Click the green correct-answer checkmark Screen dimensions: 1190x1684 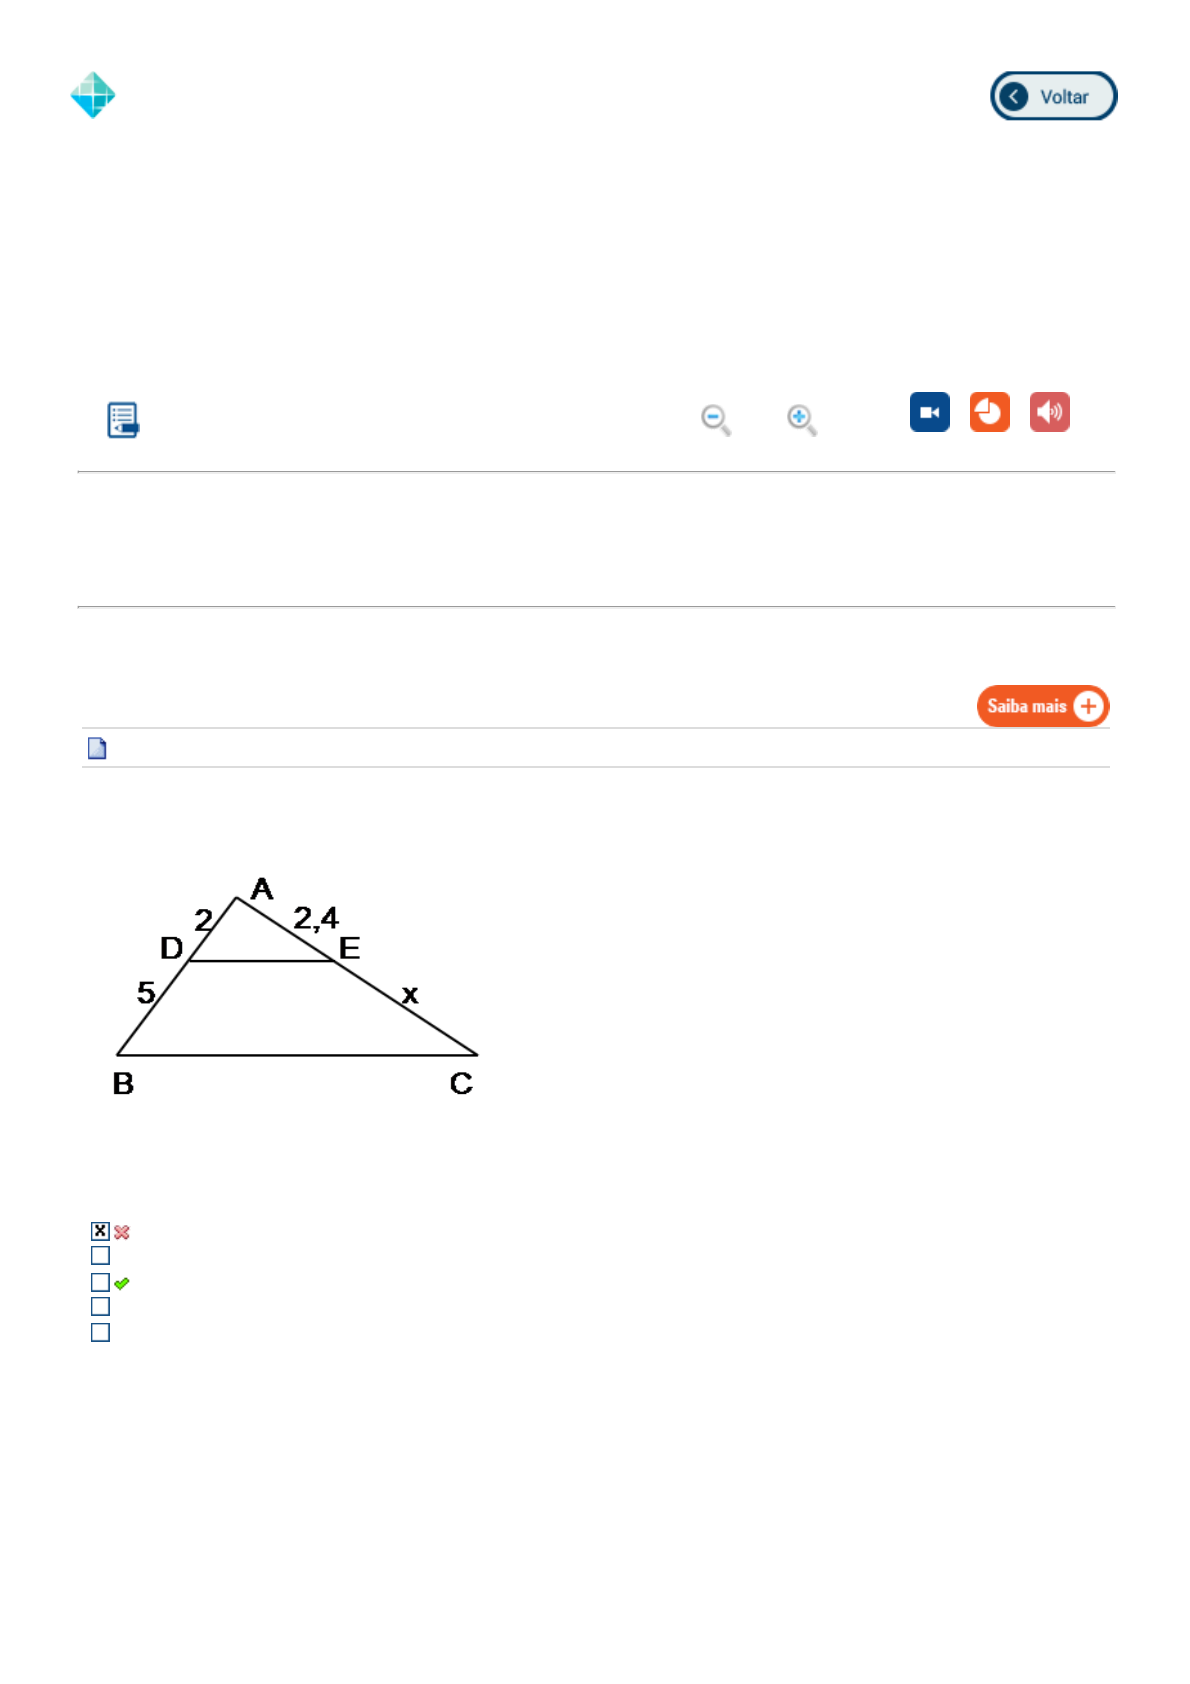point(122,1283)
